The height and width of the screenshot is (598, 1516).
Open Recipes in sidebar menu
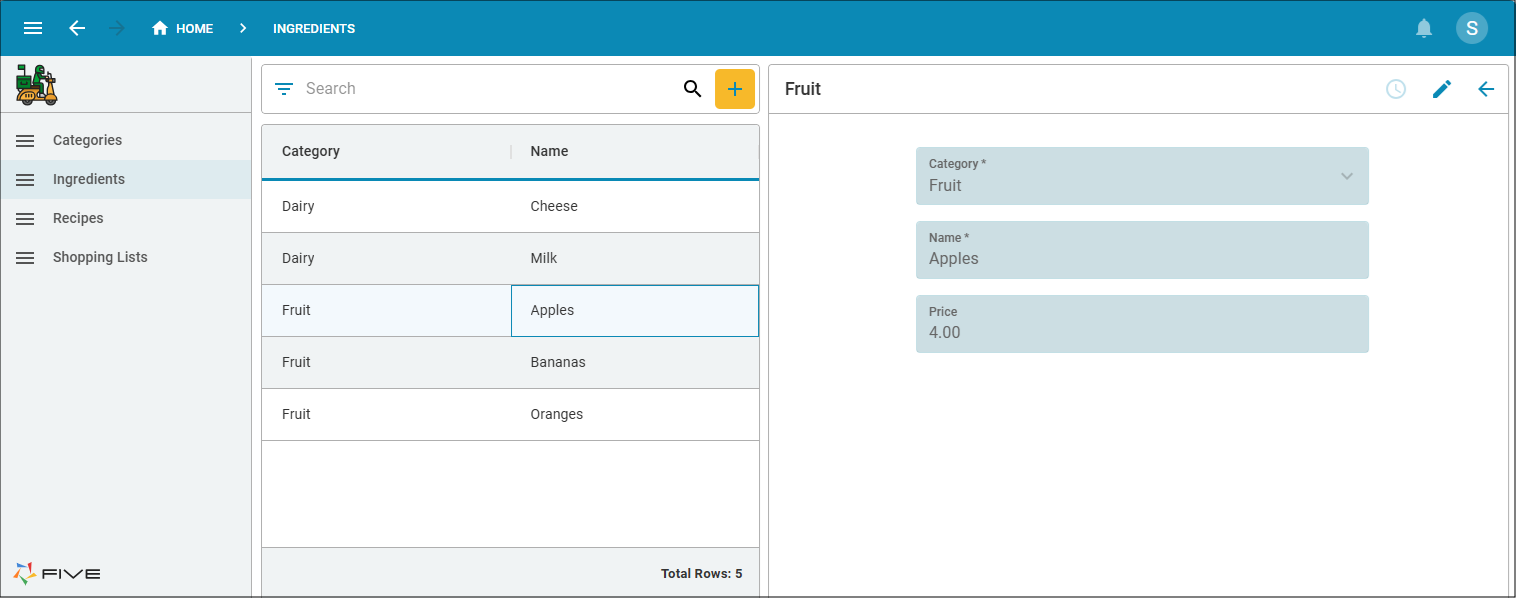click(x=78, y=218)
